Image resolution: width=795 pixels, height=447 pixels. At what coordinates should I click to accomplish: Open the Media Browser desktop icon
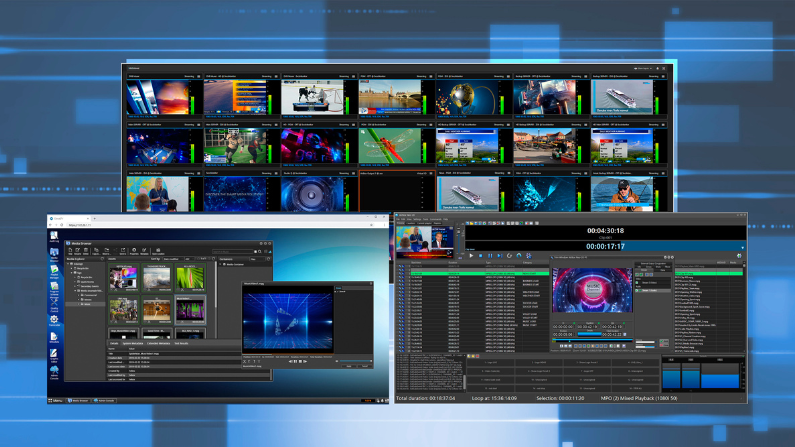tap(54, 251)
